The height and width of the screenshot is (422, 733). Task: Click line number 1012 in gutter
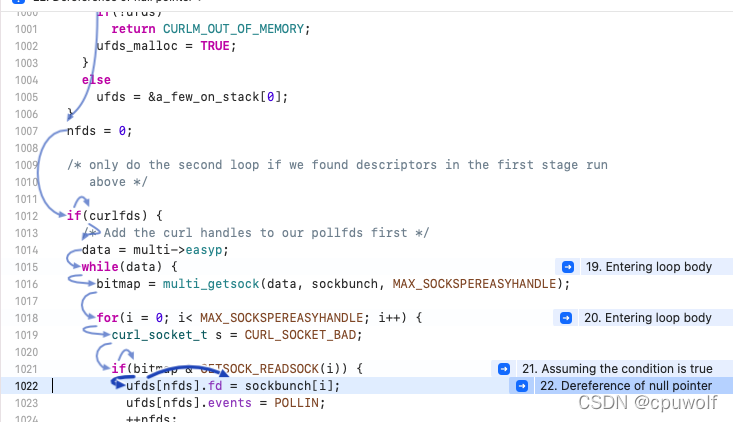pos(26,216)
